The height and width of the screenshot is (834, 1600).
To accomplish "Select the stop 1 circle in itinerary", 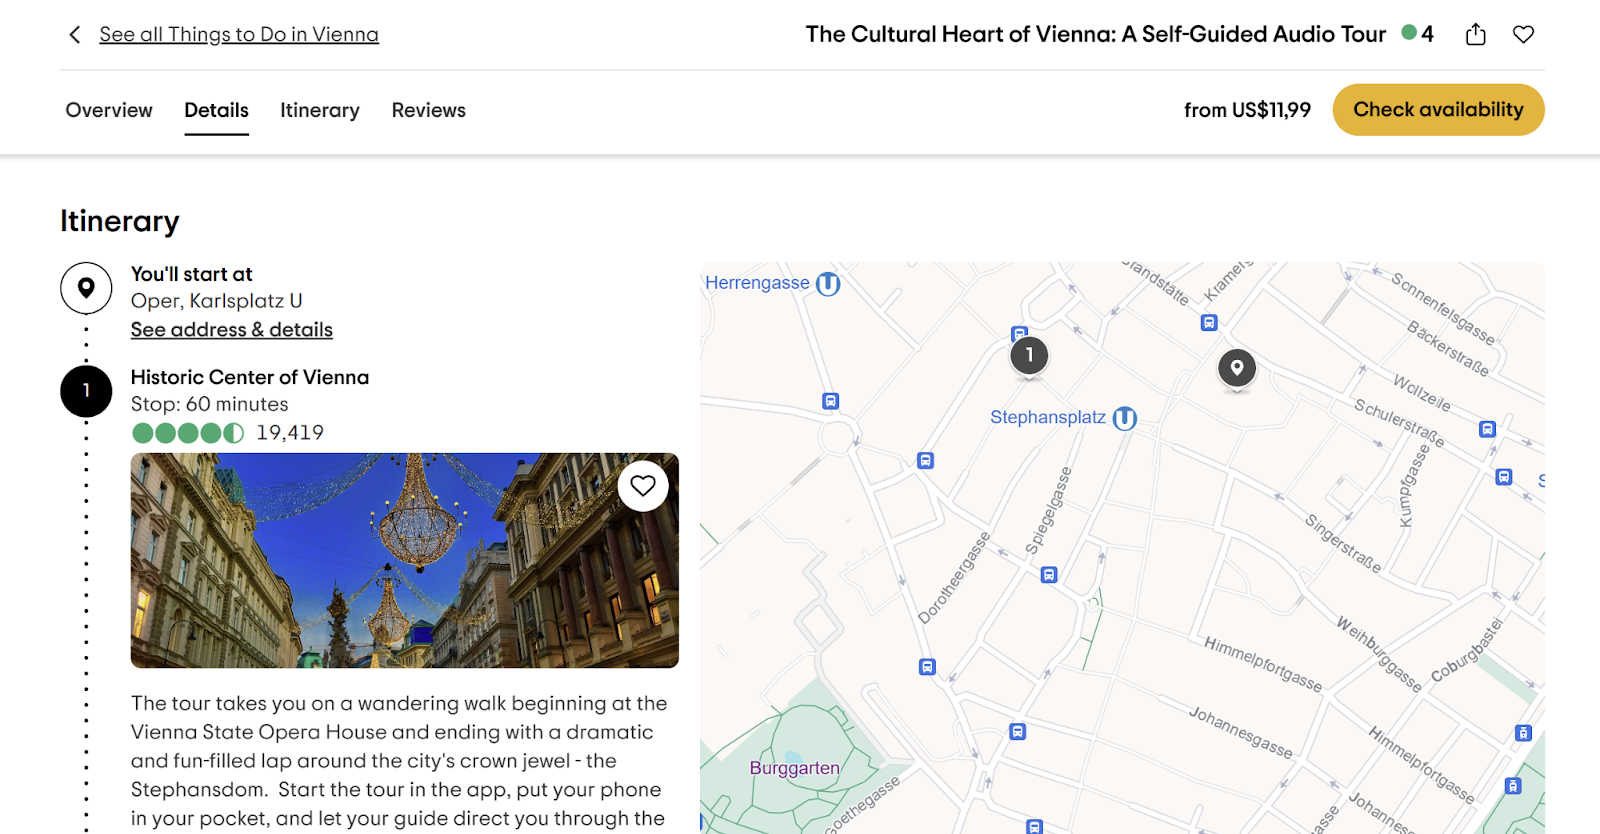I will [86, 391].
